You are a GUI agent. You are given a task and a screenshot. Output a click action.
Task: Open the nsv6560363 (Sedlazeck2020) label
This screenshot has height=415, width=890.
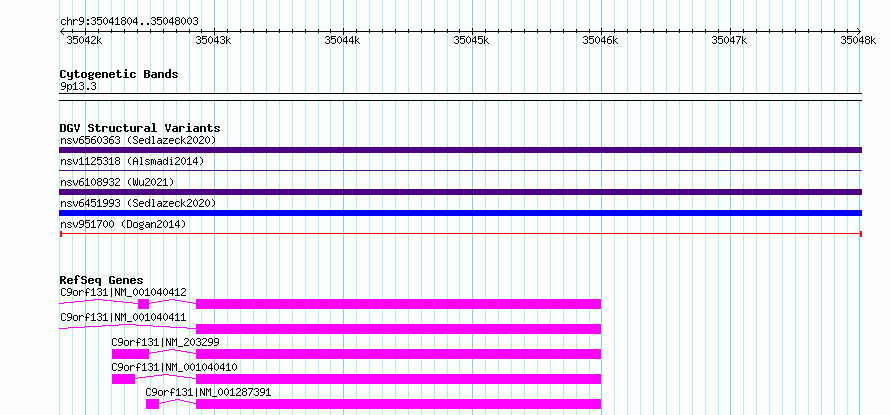tap(138, 140)
